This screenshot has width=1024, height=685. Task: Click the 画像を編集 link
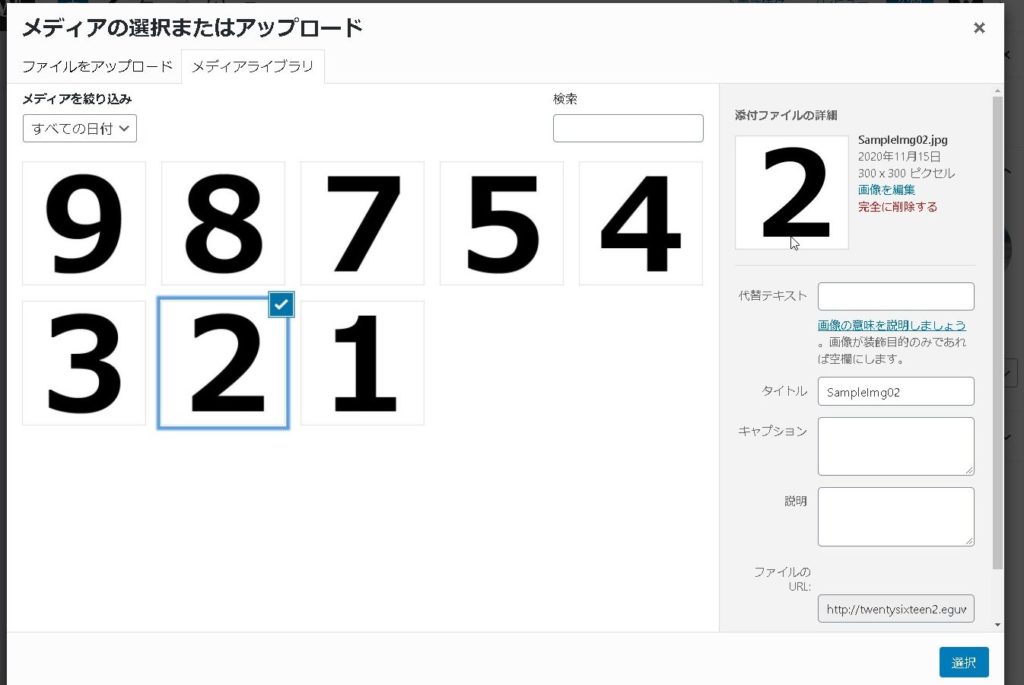tap(886, 190)
